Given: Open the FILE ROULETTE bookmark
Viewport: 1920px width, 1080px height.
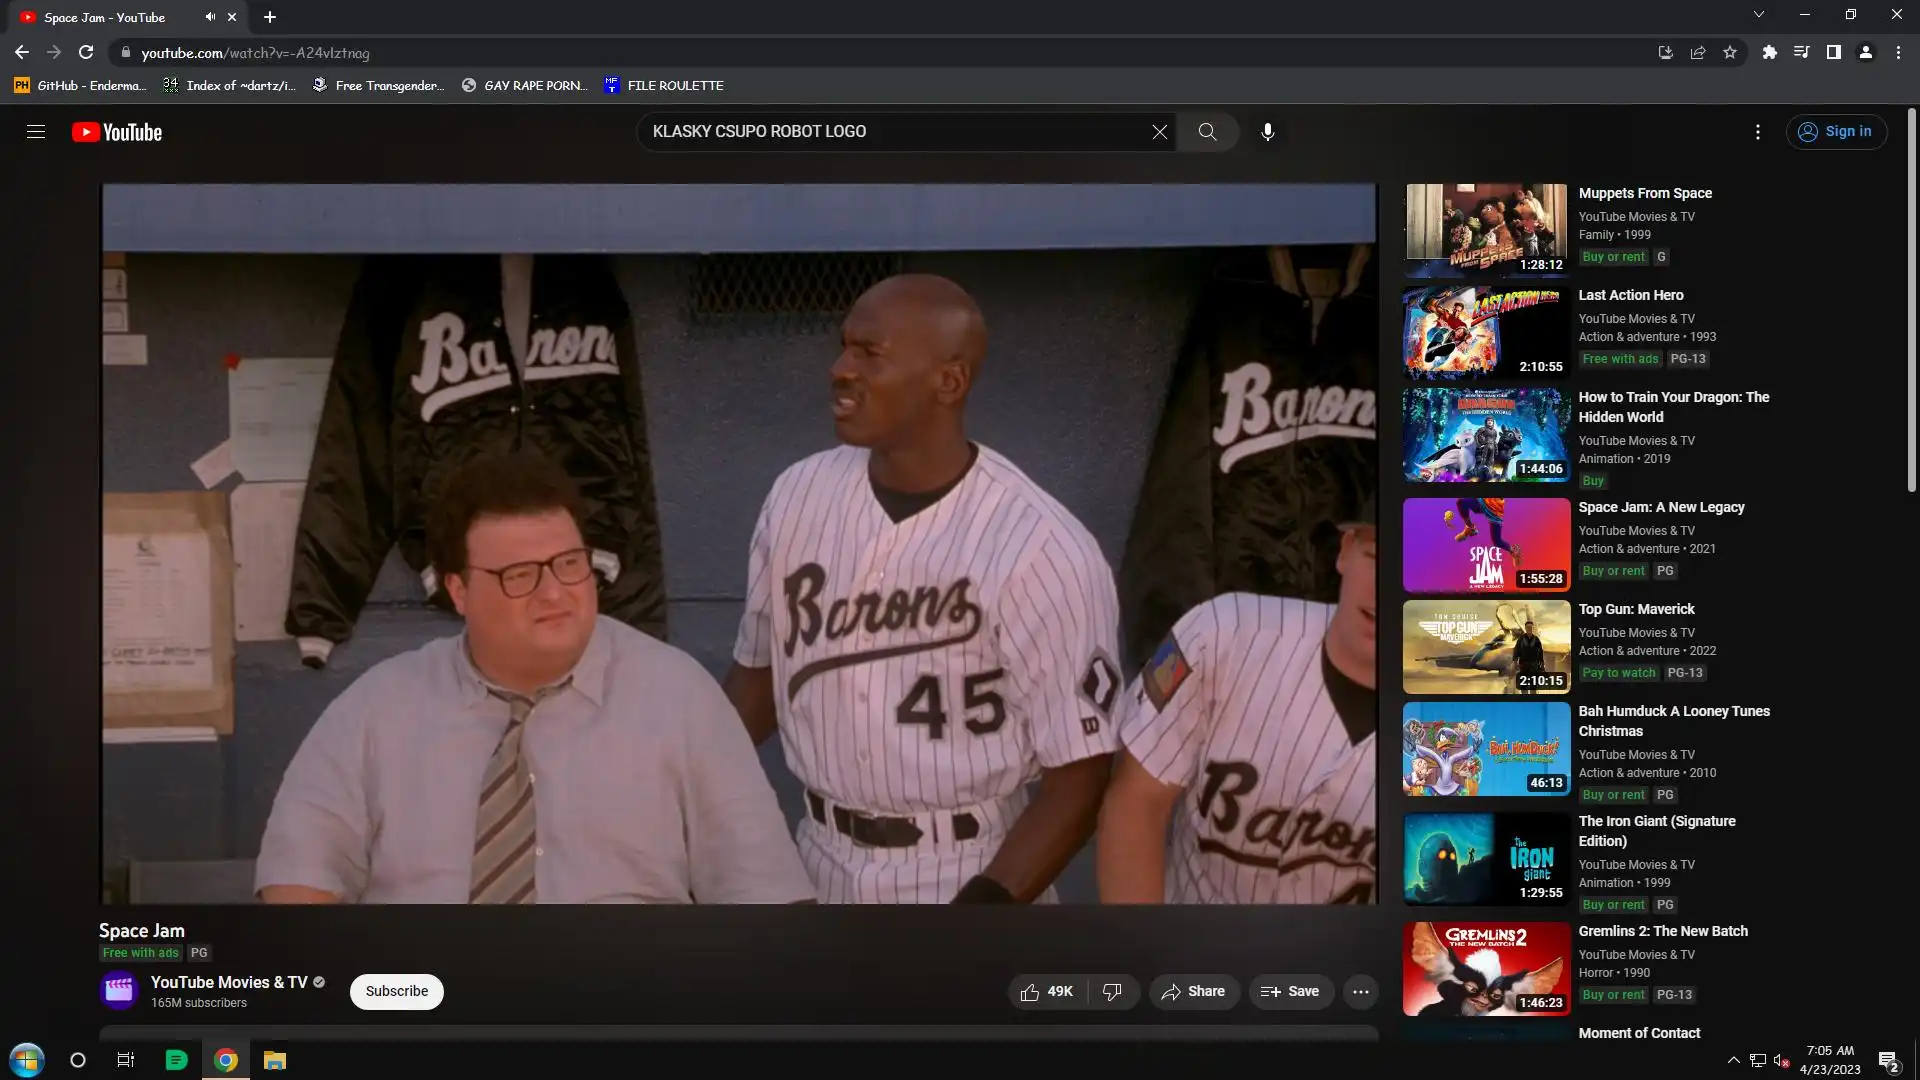Looking at the screenshot, I should pyautogui.click(x=664, y=86).
